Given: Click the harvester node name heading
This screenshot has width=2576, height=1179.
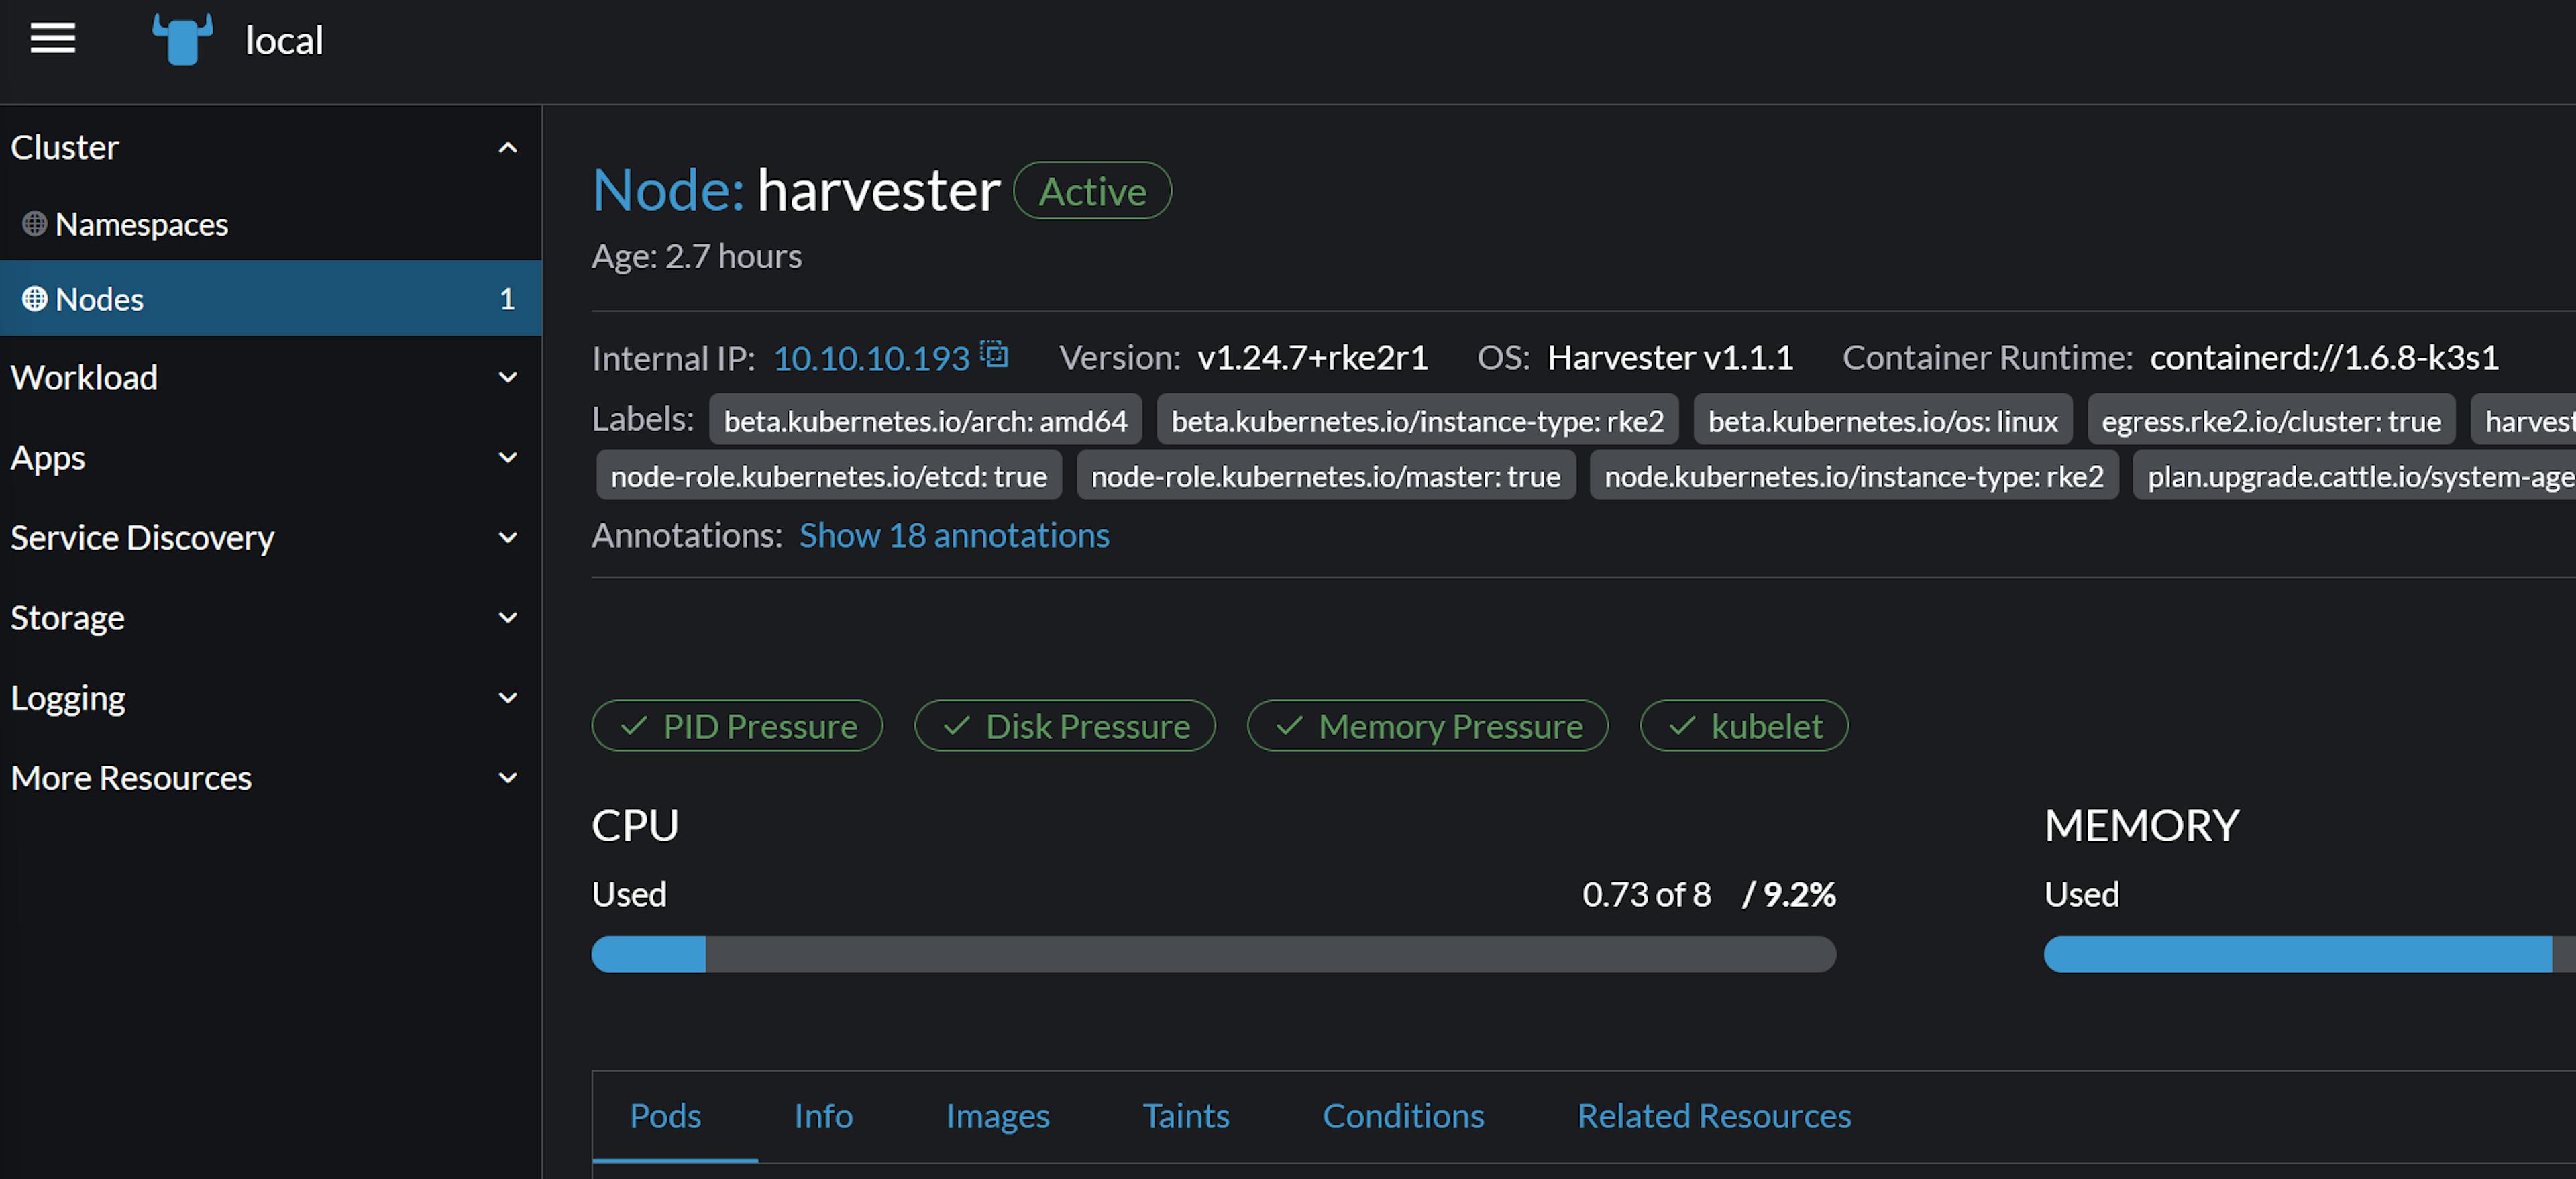Looking at the screenshot, I should 878,190.
